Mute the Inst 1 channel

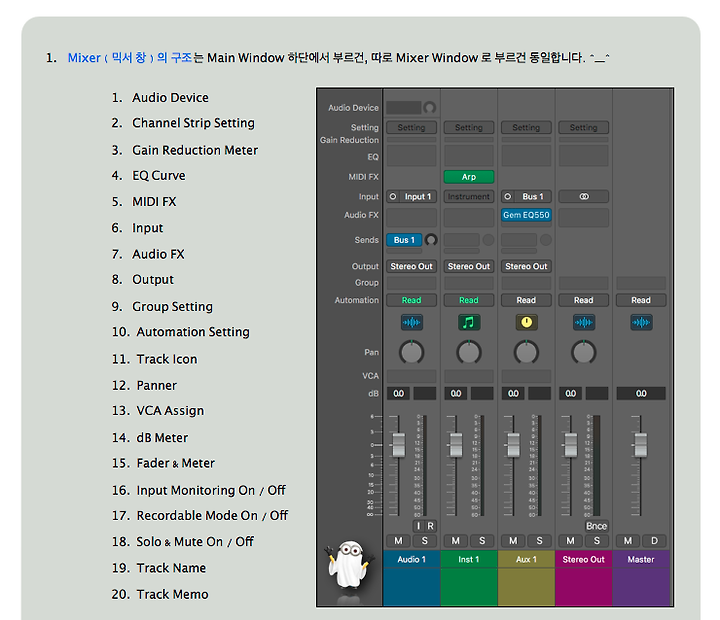456,541
